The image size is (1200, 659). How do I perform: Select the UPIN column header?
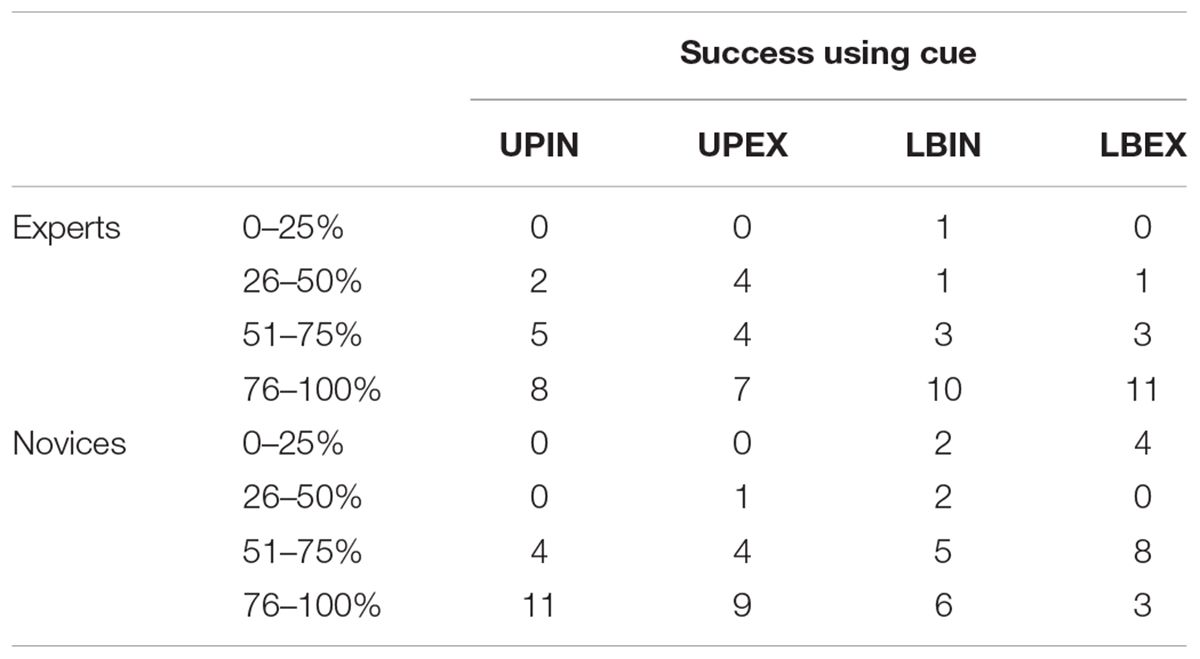pos(539,146)
